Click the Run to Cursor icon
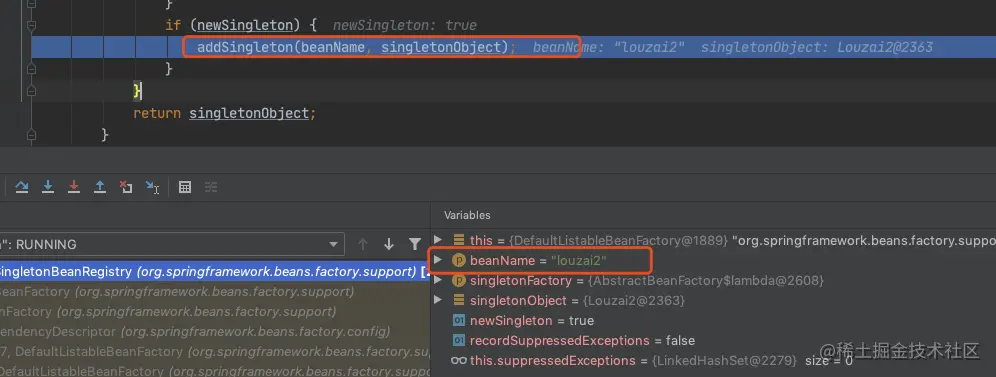The image size is (996, 377). 152,187
